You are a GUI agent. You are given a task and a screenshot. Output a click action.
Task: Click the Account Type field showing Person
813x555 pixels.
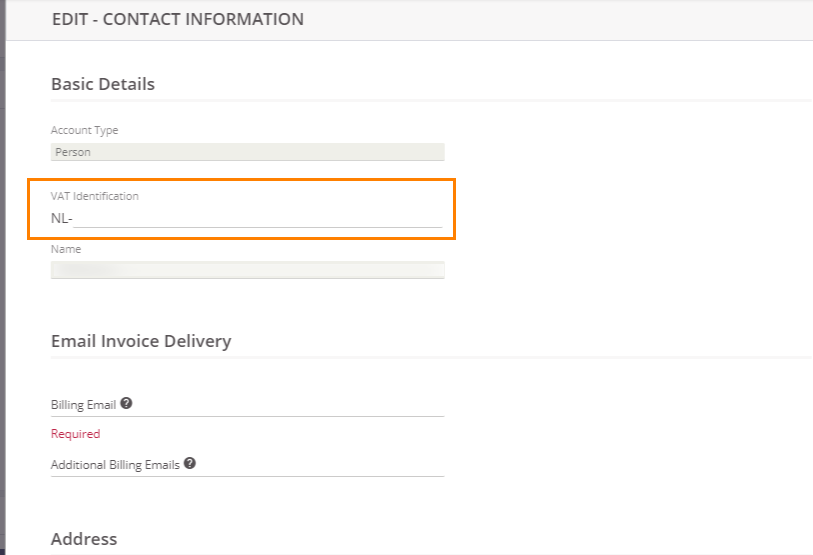coord(247,153)
